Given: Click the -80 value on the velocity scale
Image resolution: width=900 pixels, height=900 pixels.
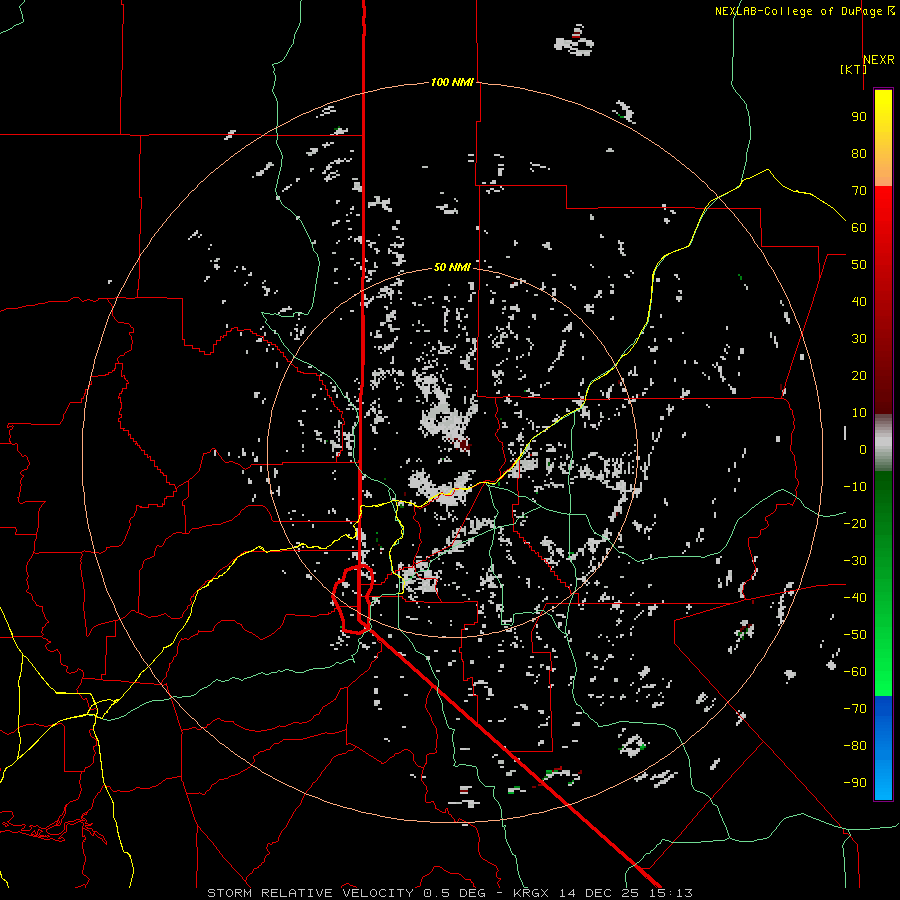Looking at the screenshot, I should coord(855,746).
